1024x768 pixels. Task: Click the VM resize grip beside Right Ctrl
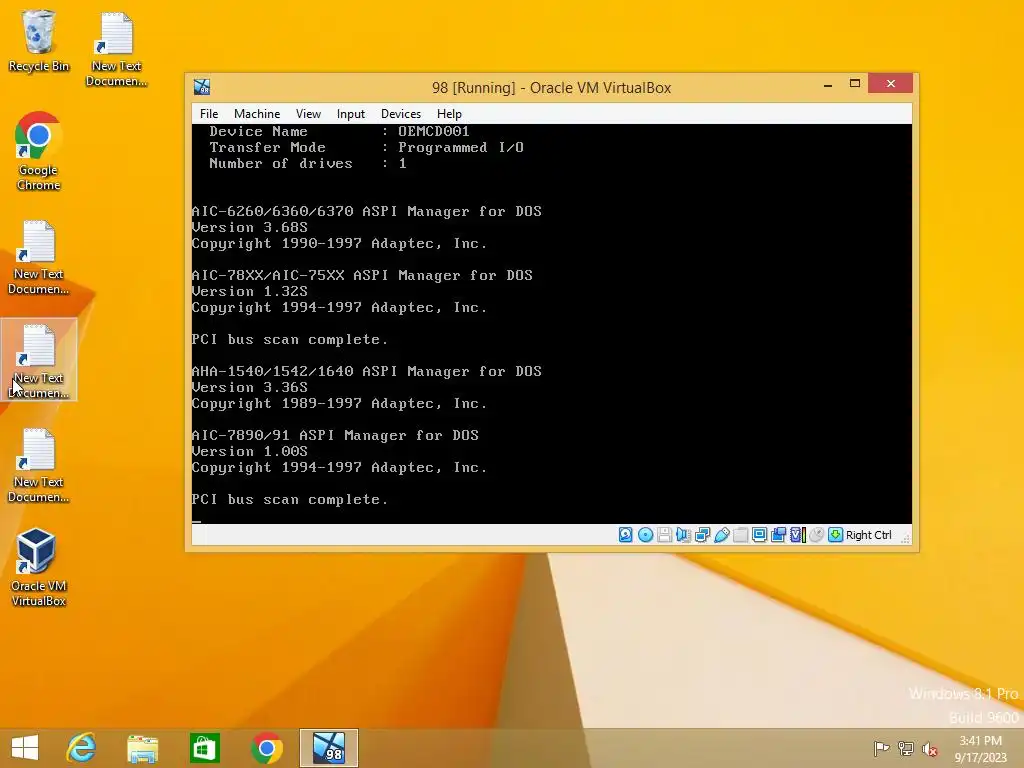pyautogui.click(x=905, y=538)
